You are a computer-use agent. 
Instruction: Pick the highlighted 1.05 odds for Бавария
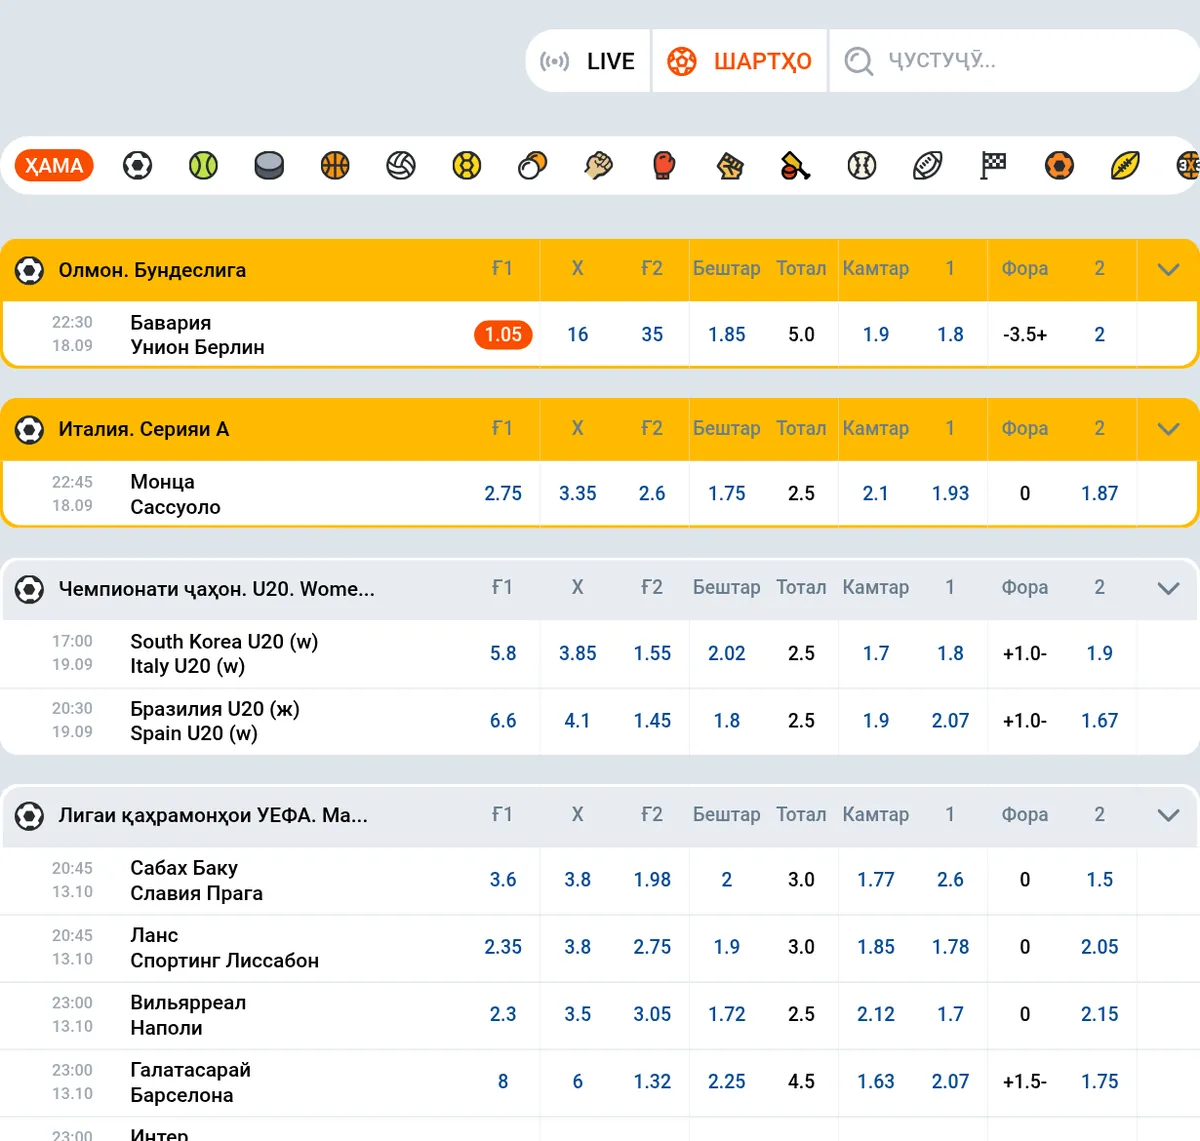[503, 335]
